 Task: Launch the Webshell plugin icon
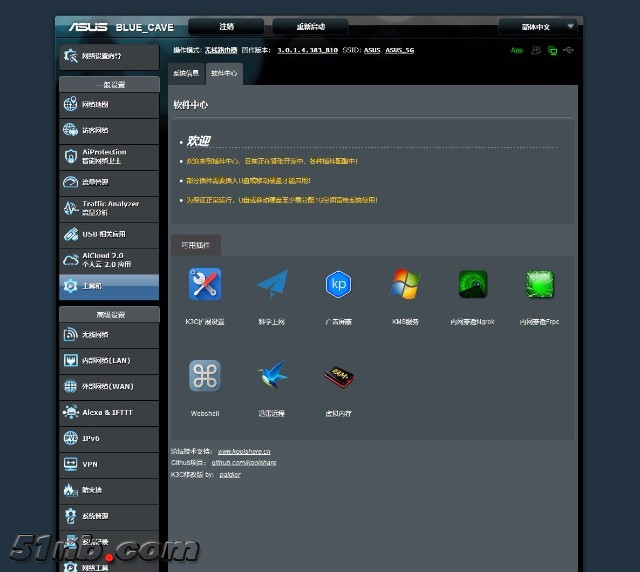205,376
